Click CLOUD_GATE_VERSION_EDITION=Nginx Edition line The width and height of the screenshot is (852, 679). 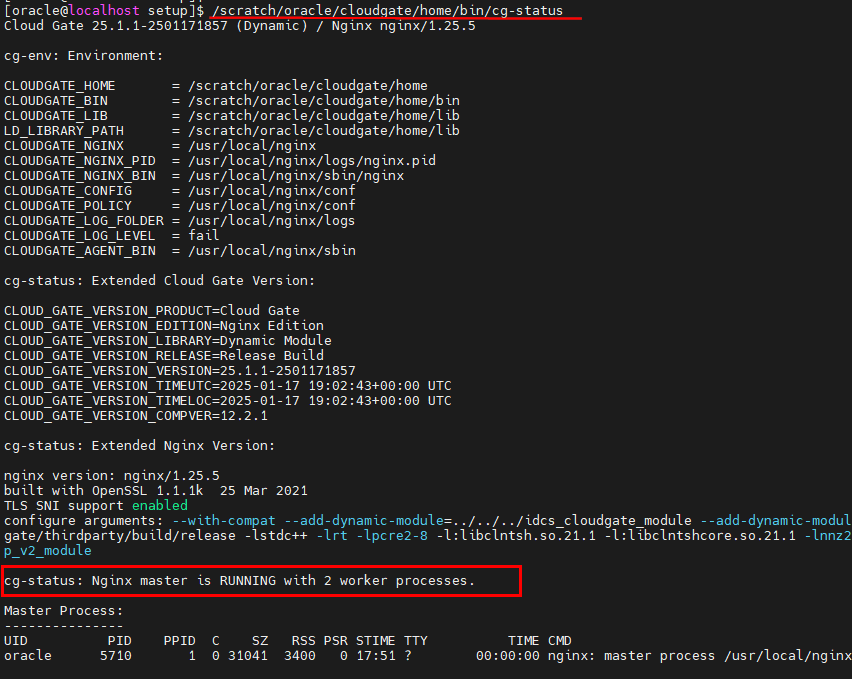164,325
